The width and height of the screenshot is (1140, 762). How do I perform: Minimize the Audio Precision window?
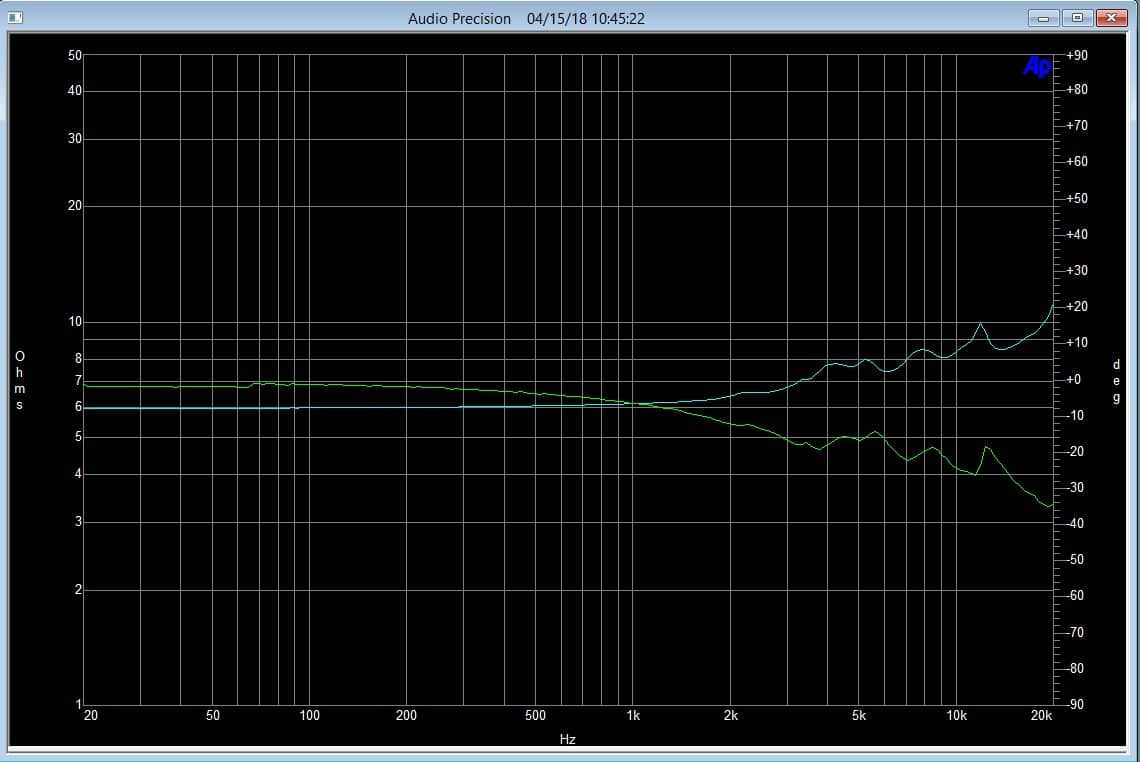coord(1043,18)
